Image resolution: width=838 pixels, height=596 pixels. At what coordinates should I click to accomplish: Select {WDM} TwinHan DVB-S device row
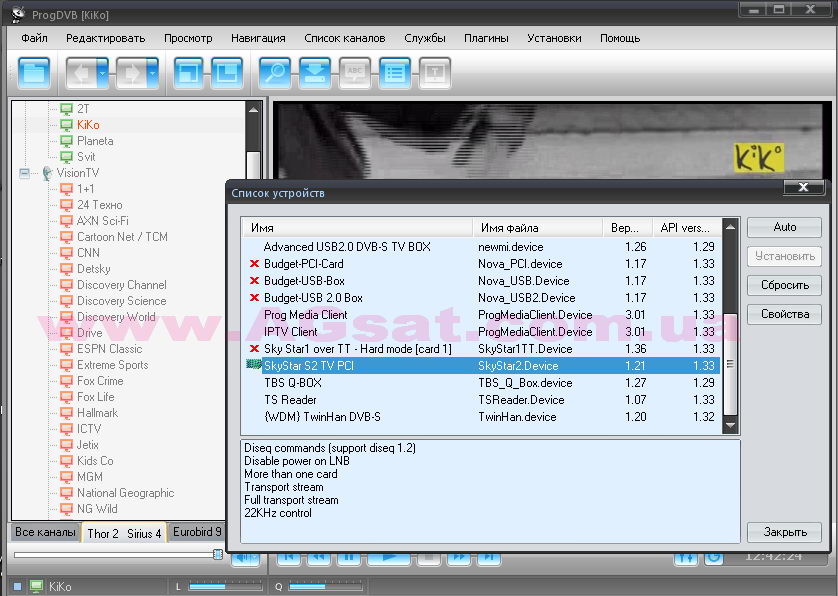click(x=481, y=417)
